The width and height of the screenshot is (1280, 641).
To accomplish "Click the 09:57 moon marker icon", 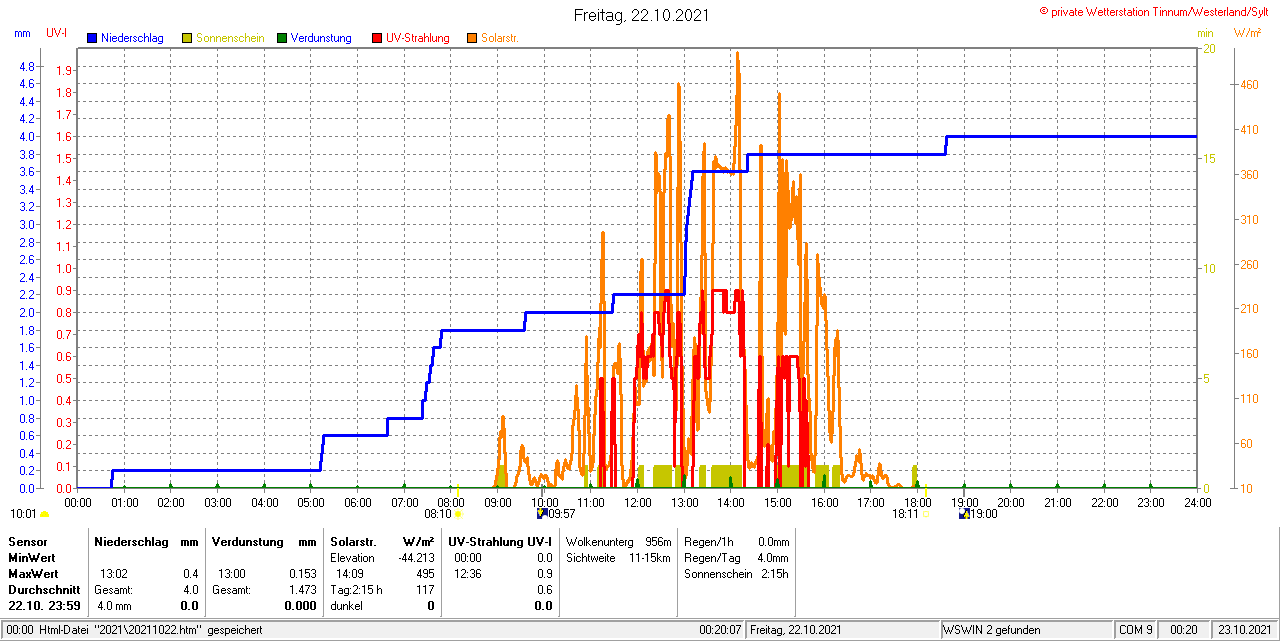I will pyautogui.click(x=542, y=514).
